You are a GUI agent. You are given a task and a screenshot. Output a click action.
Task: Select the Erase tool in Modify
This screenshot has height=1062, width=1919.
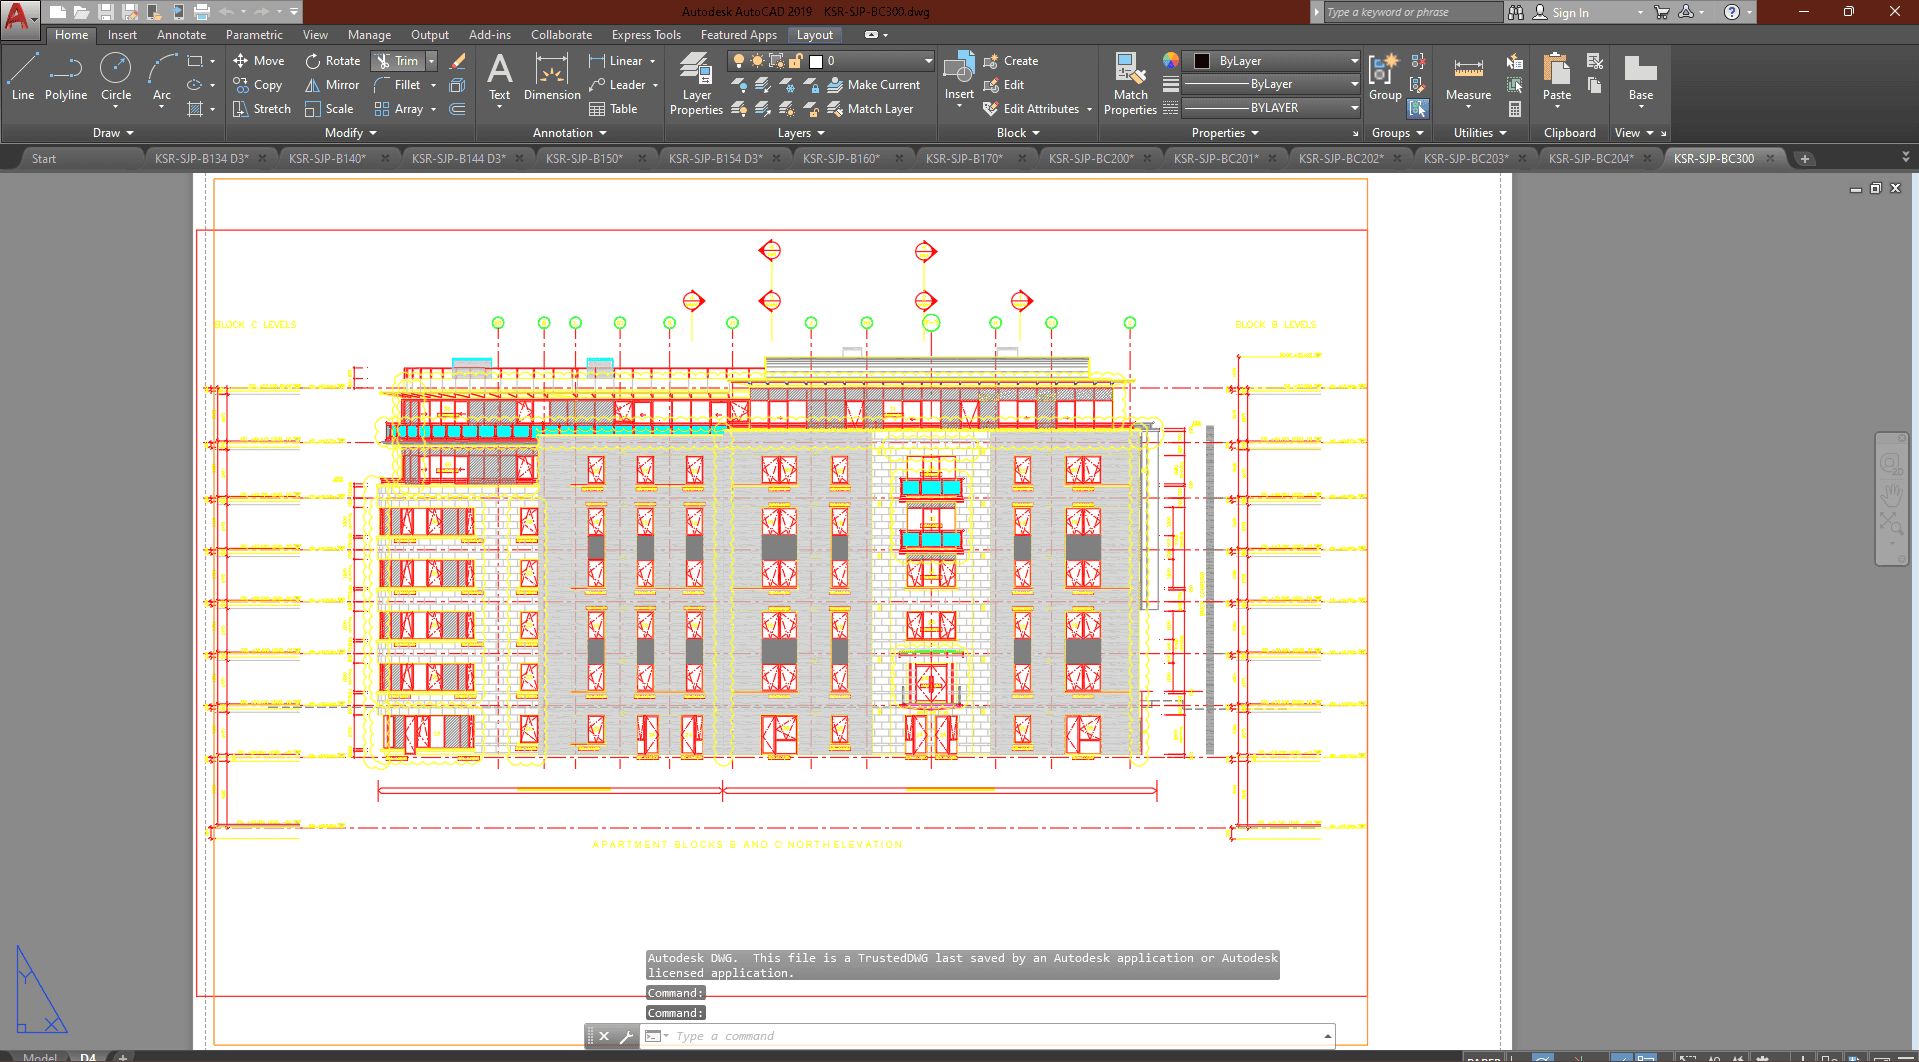[458, 61]
